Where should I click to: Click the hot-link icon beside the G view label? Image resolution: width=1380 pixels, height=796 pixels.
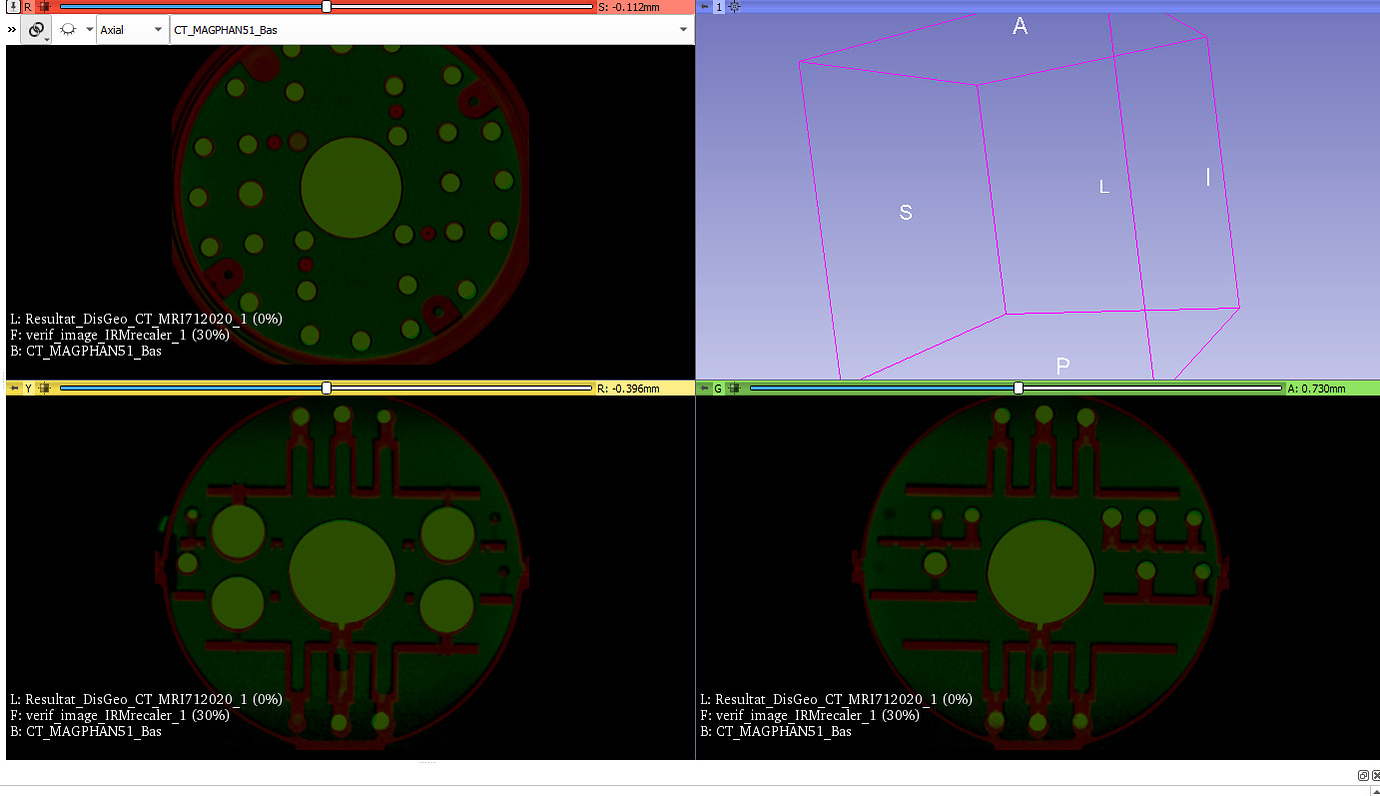[x=736, y=388]
